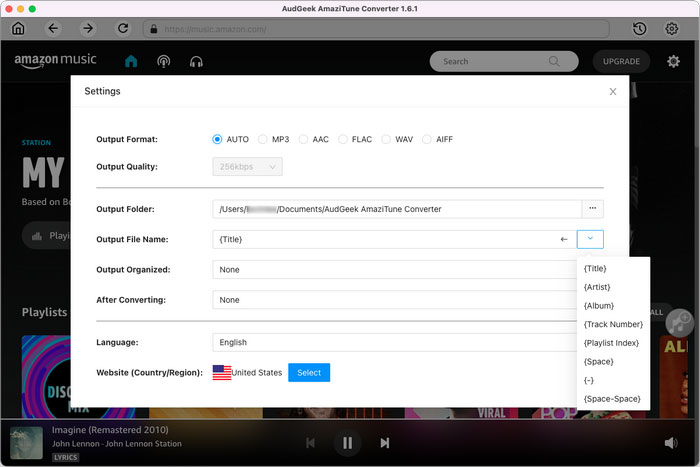700x467 pixels.
Task: Open Output Quality 256kbps dropdown
Action: pyautogui.click(x=247, y=167)
